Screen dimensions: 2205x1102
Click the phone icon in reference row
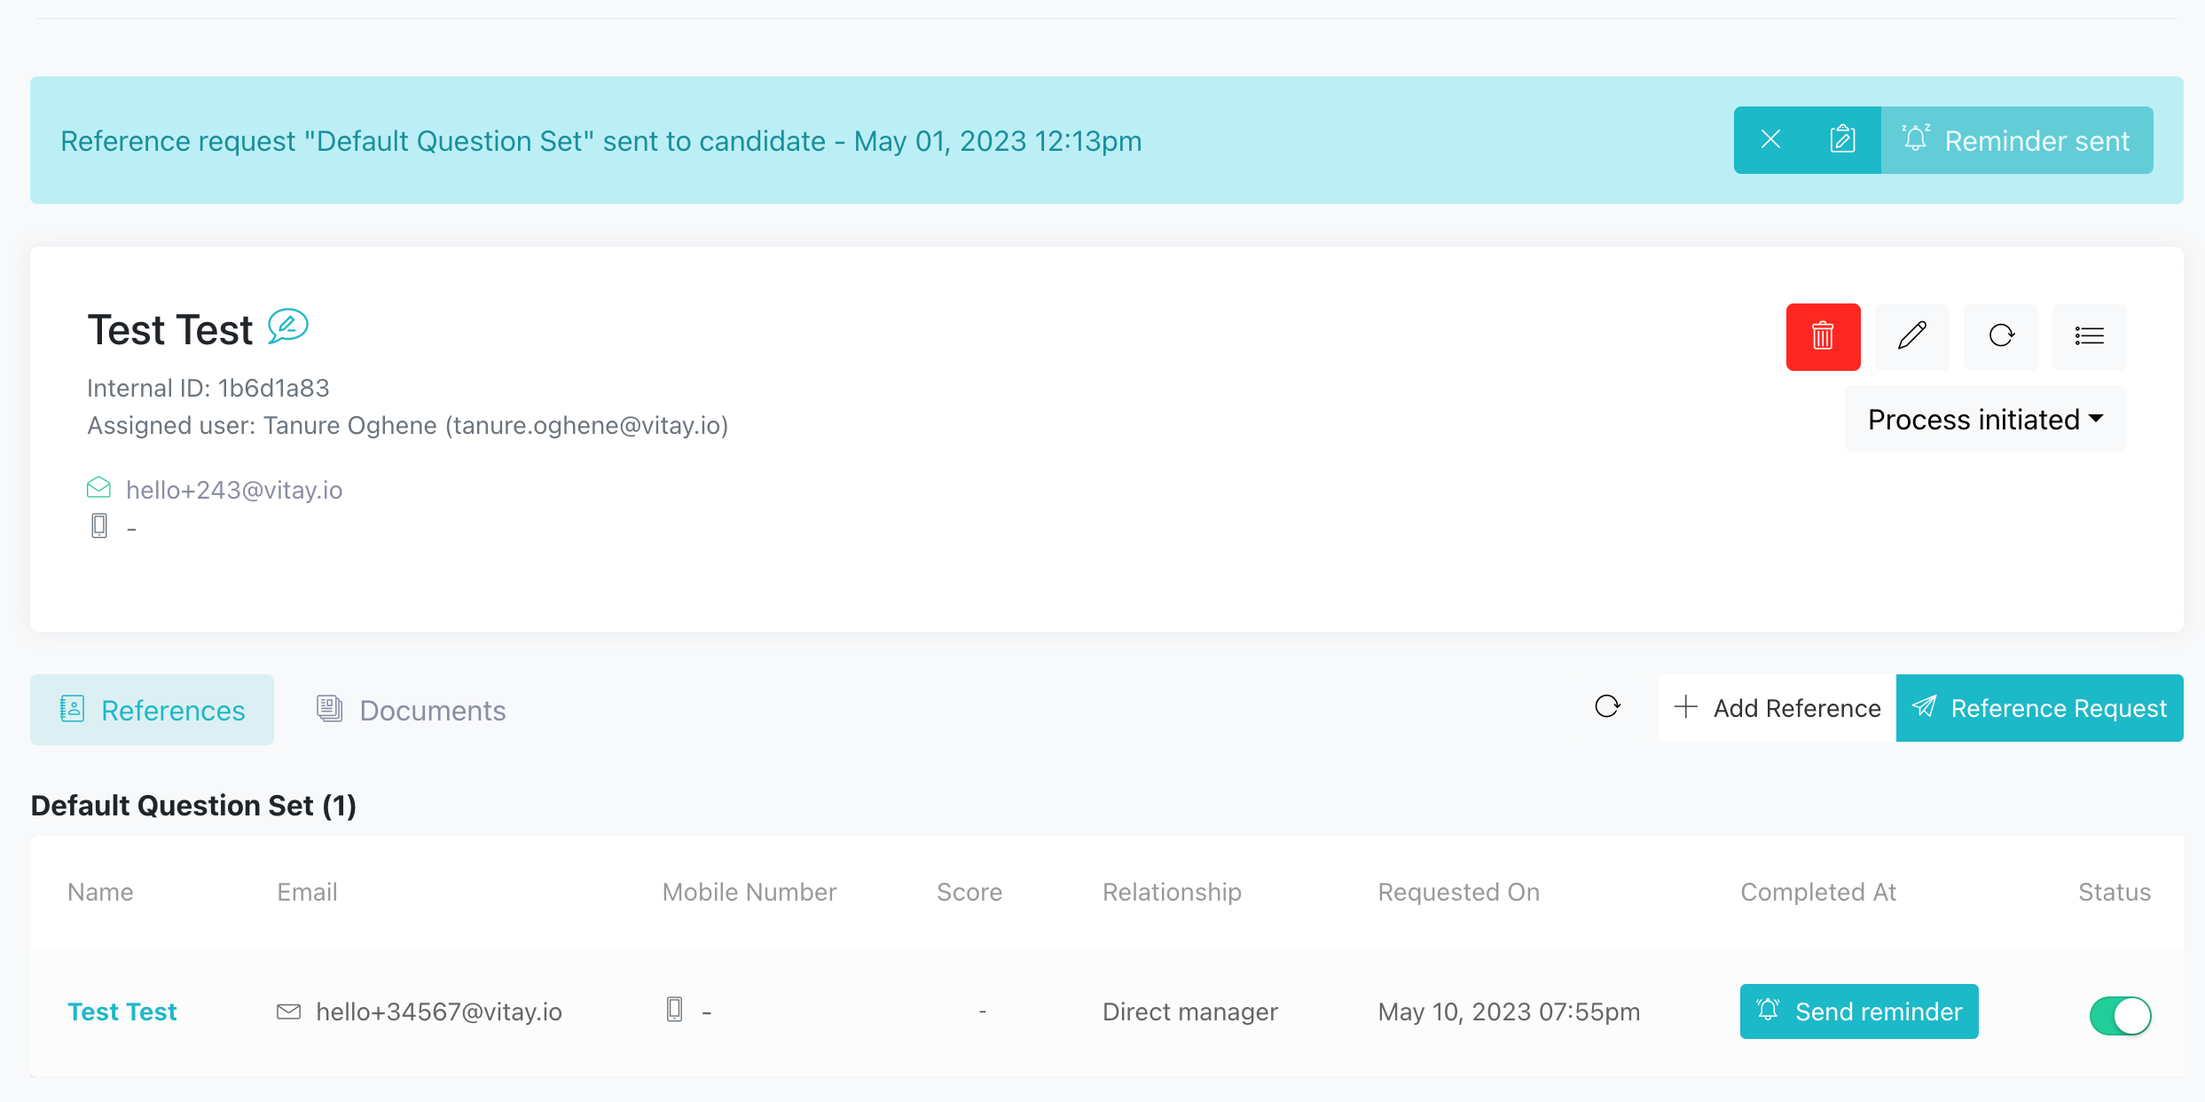point(675,1010)
